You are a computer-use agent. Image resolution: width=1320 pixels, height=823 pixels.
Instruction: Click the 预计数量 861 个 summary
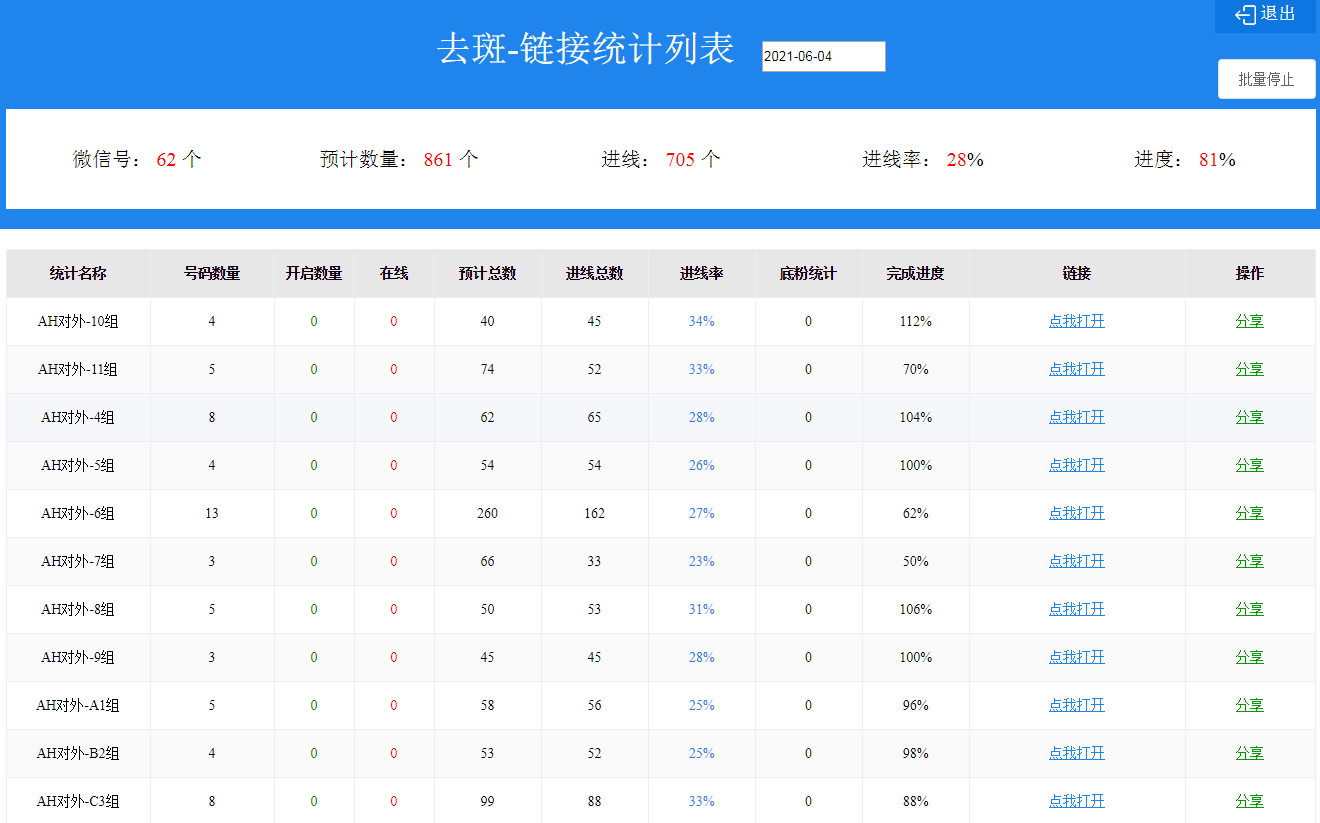coord(399,159)
